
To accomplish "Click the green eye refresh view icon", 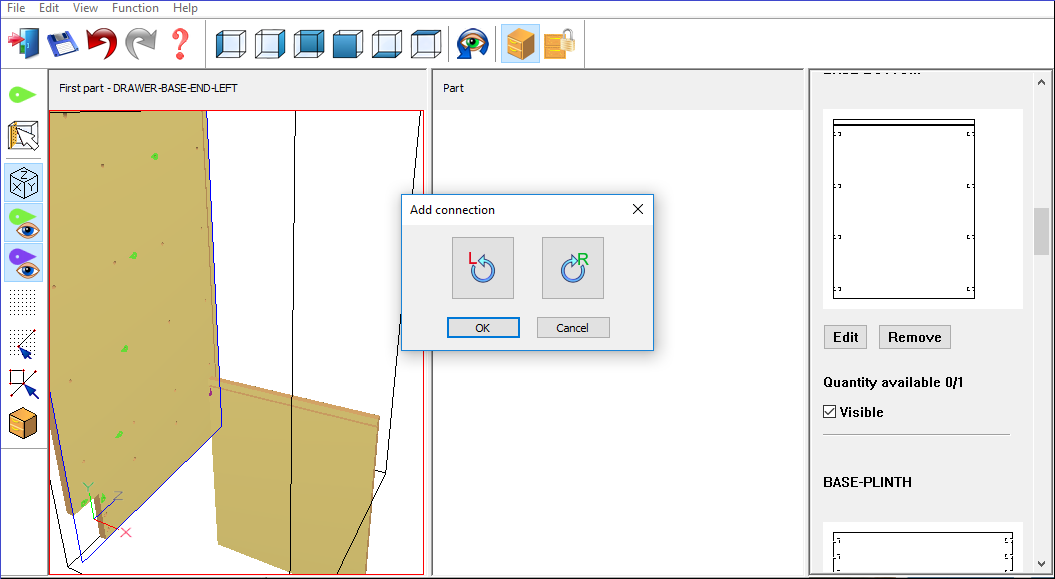I will [472, 44].
